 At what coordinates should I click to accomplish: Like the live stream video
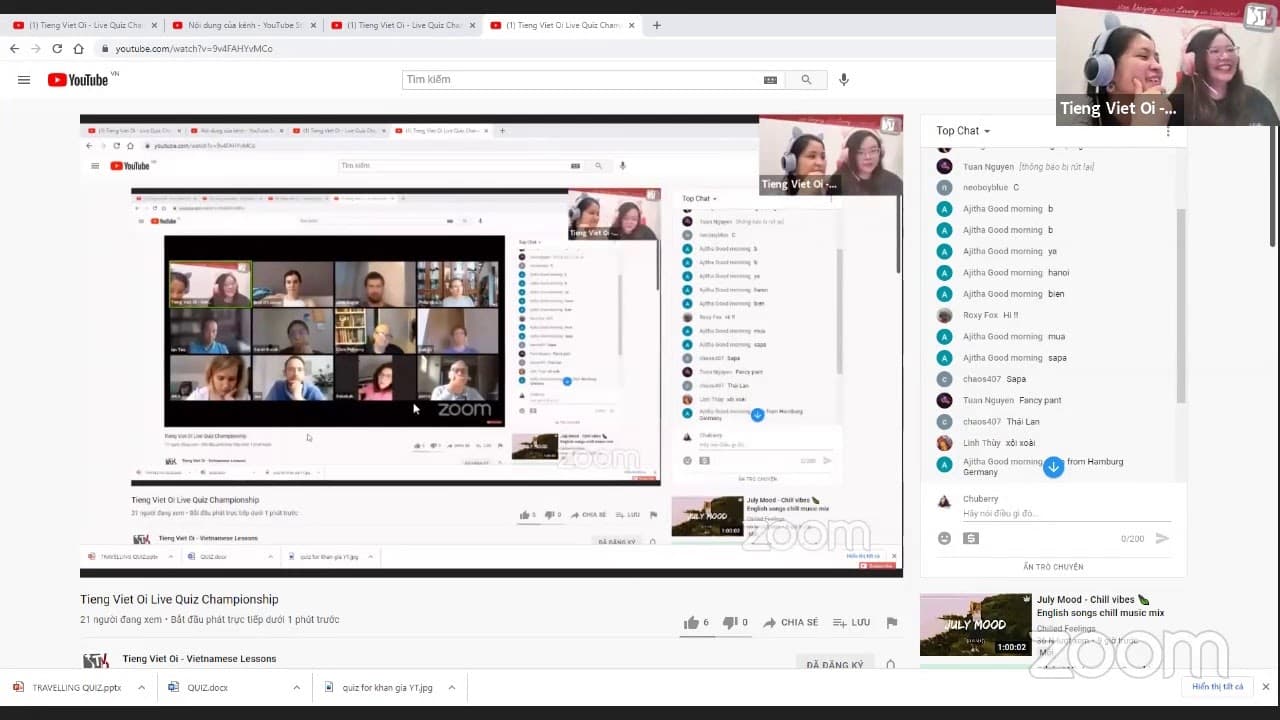[697, 622]
